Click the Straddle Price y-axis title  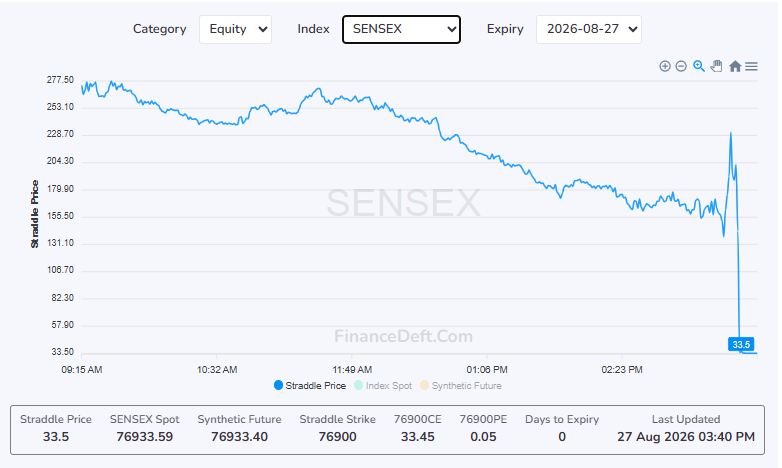pos(34,214)
